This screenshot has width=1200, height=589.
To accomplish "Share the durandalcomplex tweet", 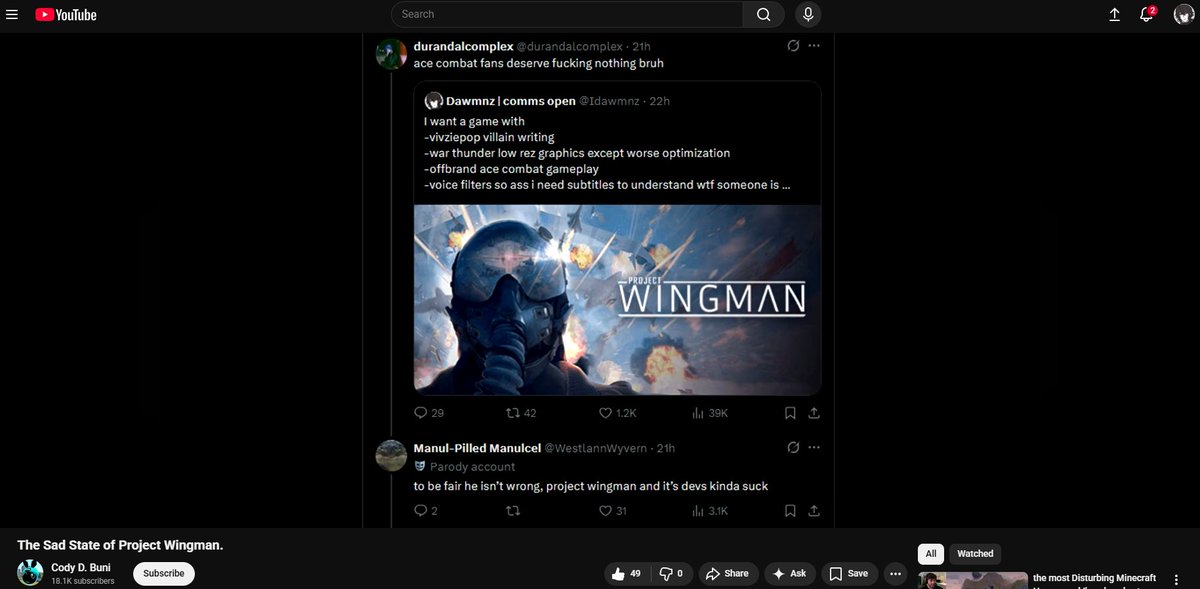I will [x=814, y=413].
